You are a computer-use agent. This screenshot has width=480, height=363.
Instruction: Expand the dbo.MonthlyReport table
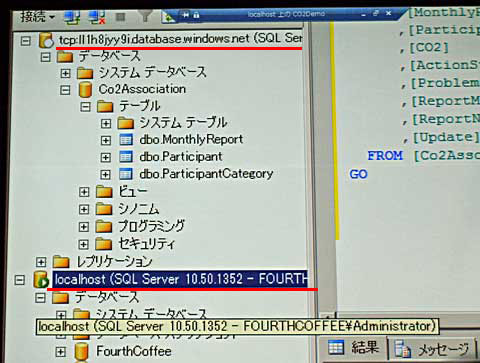click(x=105, y=140)
